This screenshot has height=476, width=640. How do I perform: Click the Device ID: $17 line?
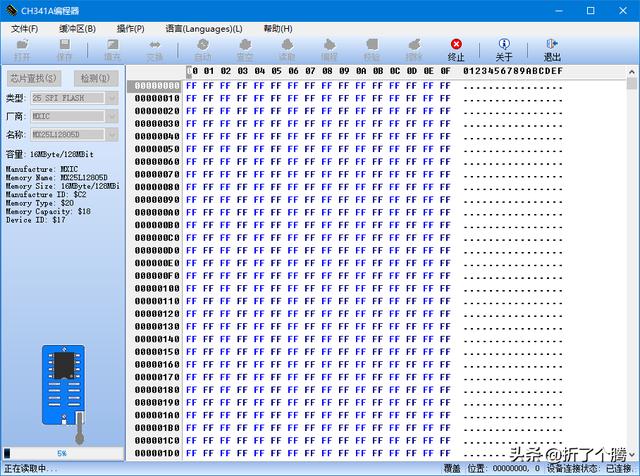coord(36,220)
